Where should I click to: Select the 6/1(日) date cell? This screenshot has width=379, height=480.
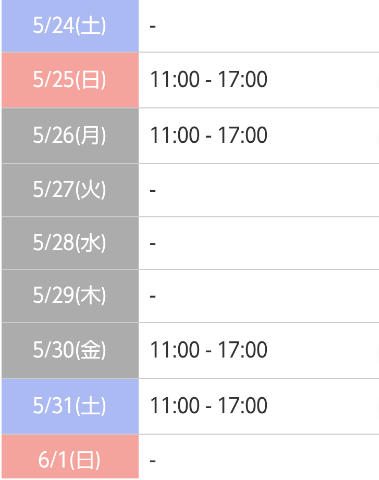coord(70,457)
